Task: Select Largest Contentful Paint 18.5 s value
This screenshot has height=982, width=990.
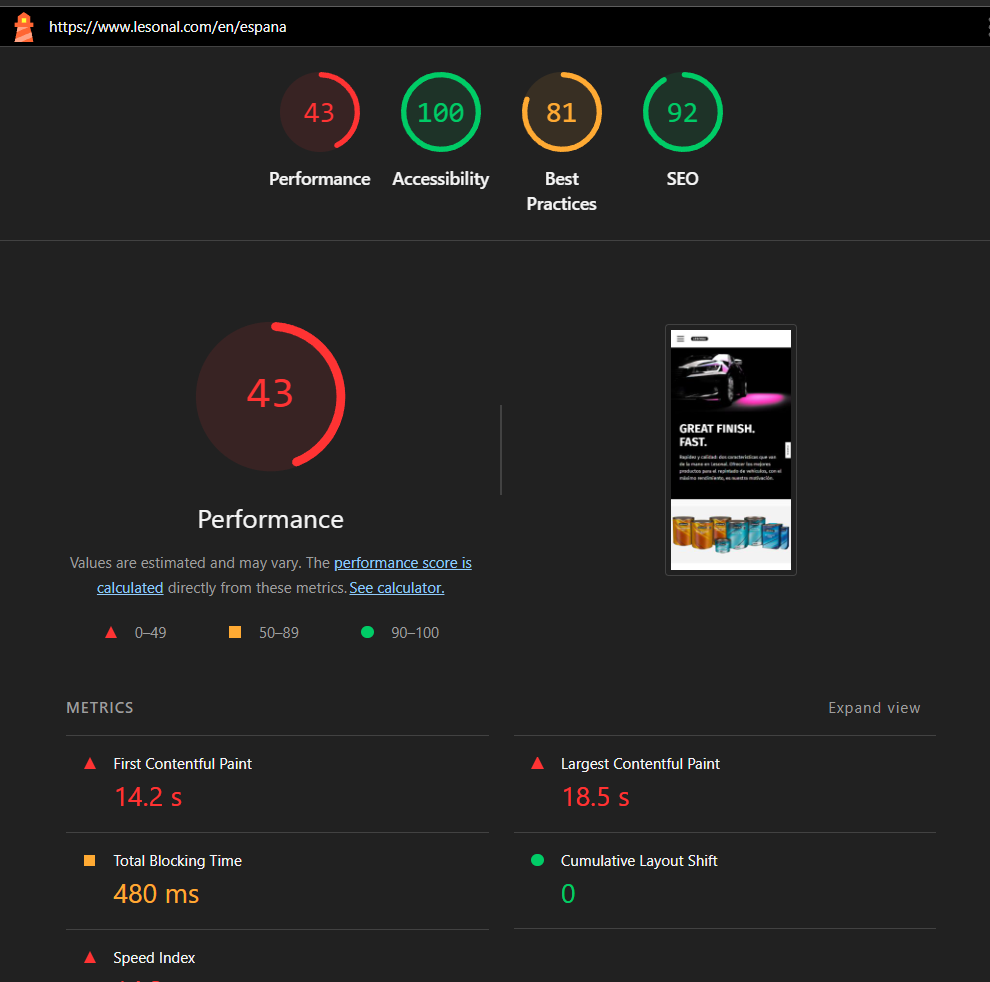Action: pos(595,797)
